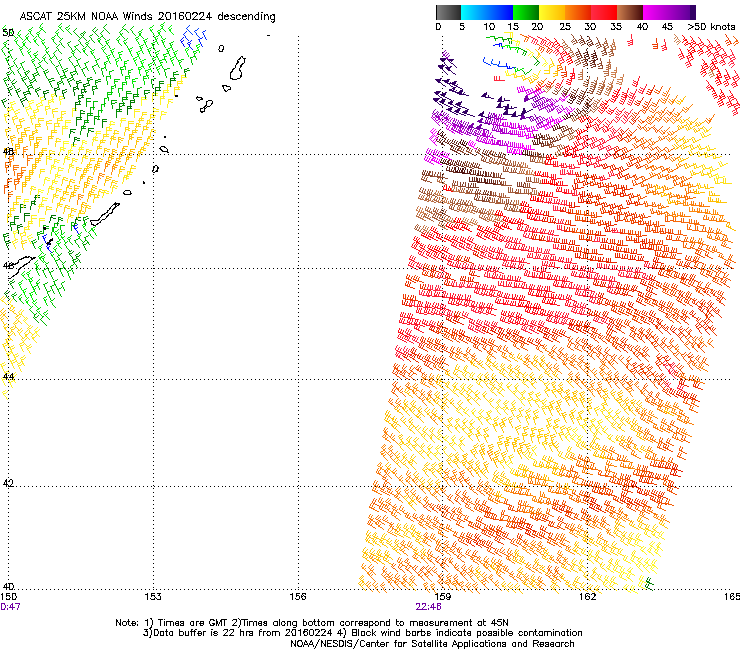Click the '40' label under the color bar
Image resolution: width=740 pixels, height=650 pixels.
pos(642,26)
